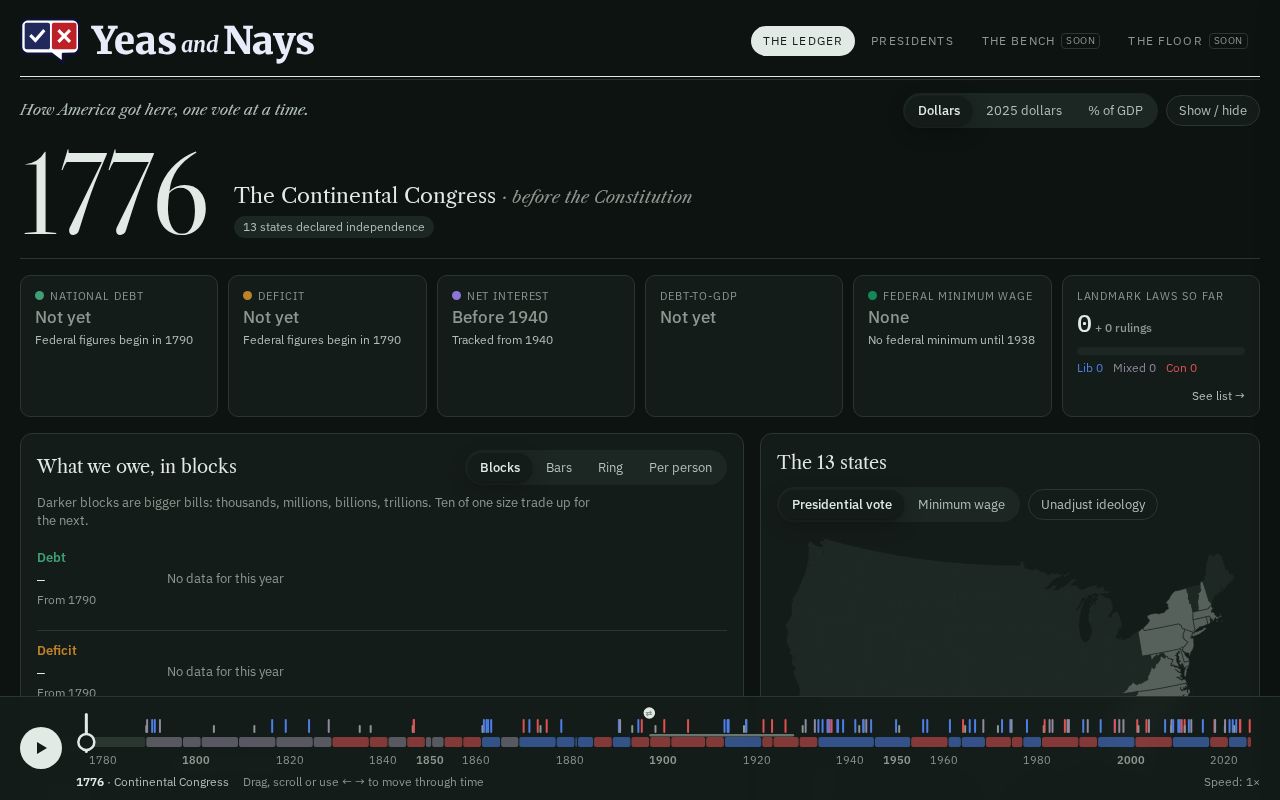Select the 1900 timeline label
This screenshot has height=800, width=1280.
click(x=663, y=760)
